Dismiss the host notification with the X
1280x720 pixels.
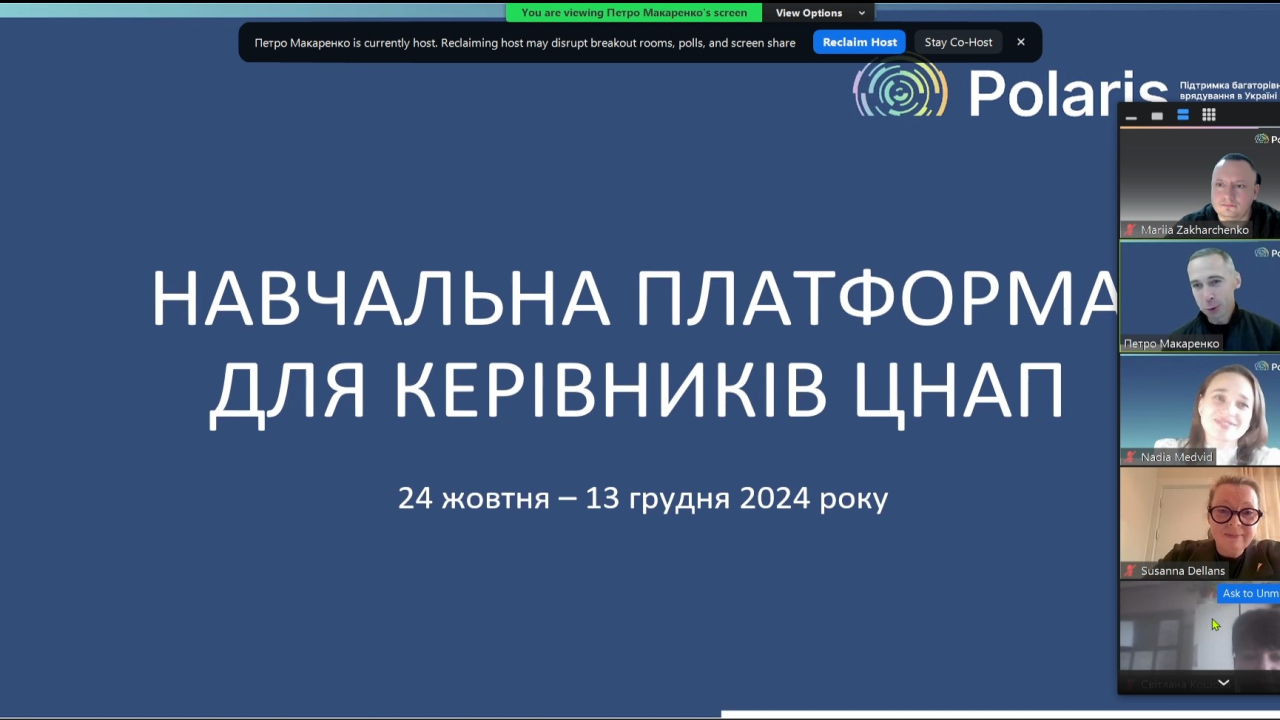click(1021, 42)
